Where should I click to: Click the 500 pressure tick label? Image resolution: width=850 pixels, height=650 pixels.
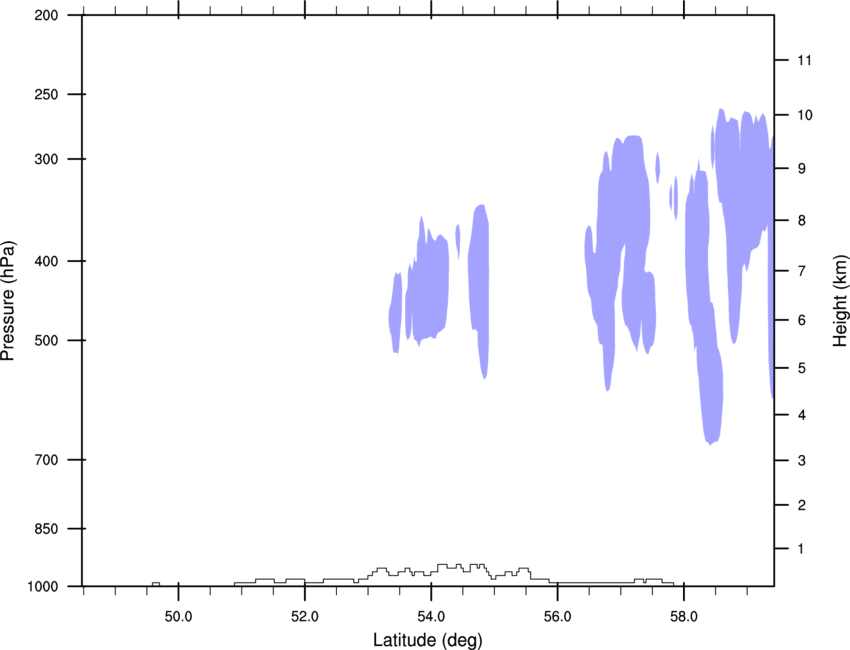click(47, 340)
